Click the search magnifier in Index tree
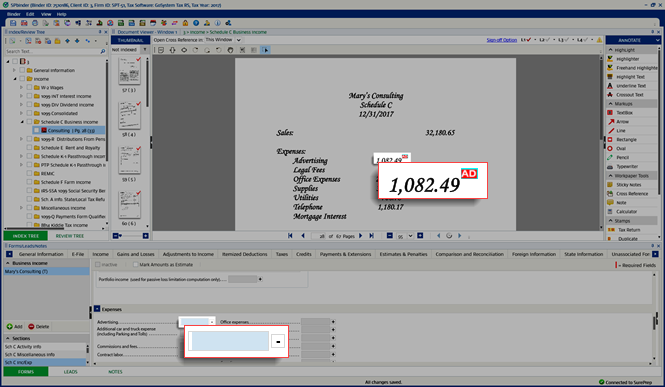Viewport: 665px width, 387px height. pyautogui.click(x=103, y=51)
